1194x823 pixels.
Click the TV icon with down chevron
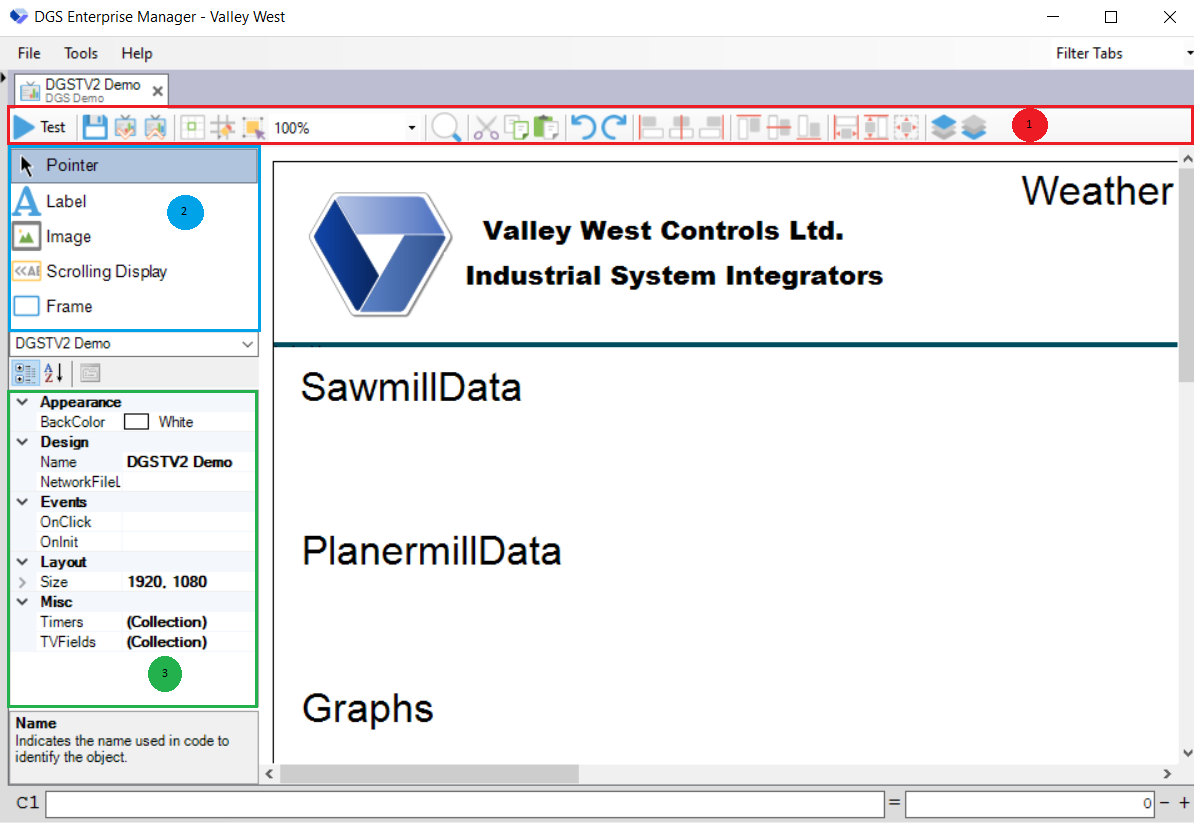pos(126,127)
